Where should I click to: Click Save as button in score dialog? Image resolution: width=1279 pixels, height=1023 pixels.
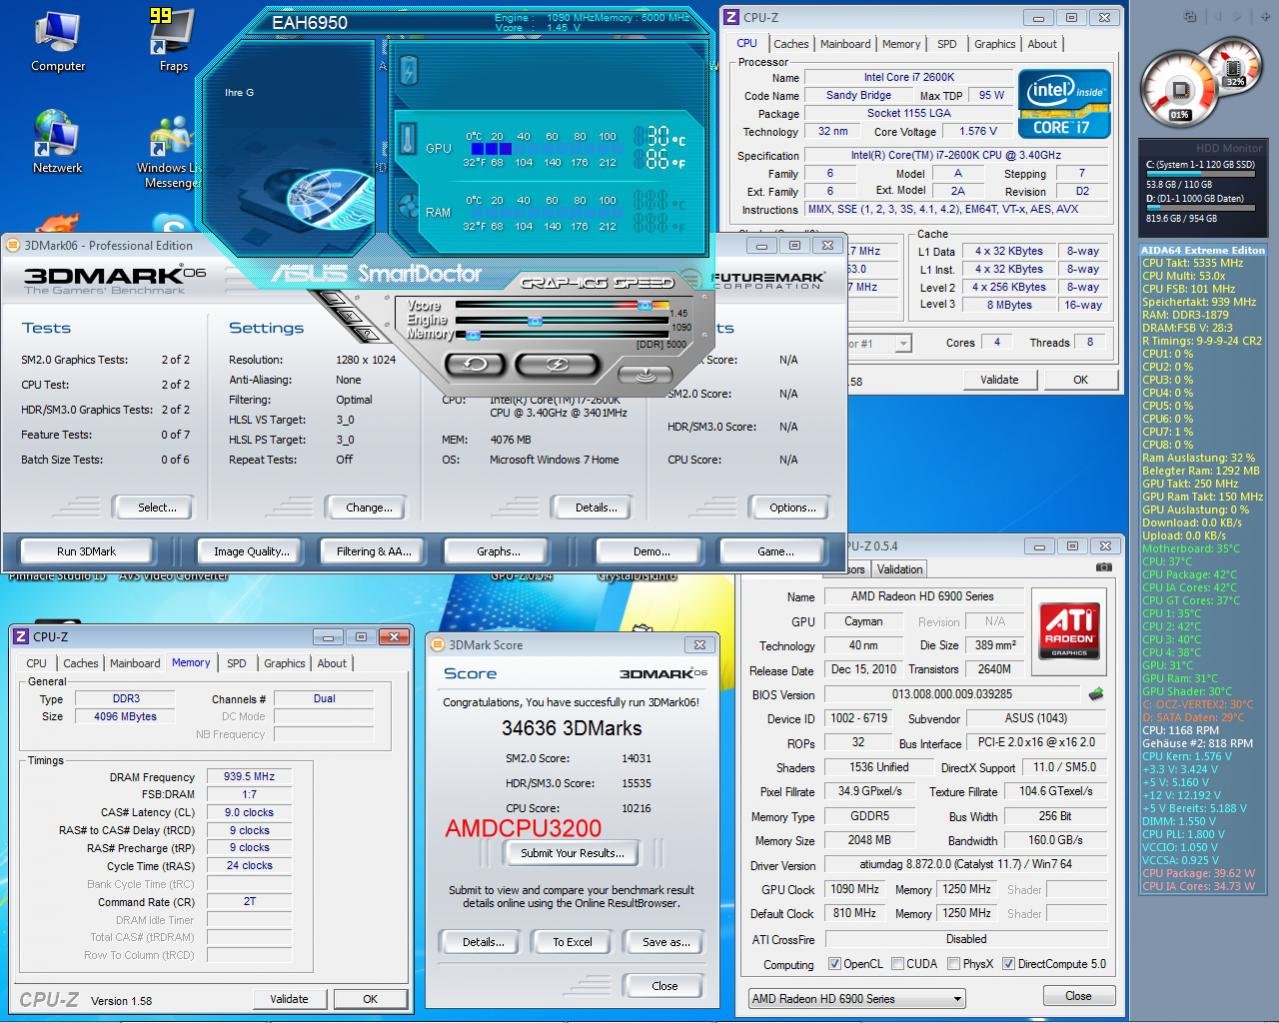point(666,942)
